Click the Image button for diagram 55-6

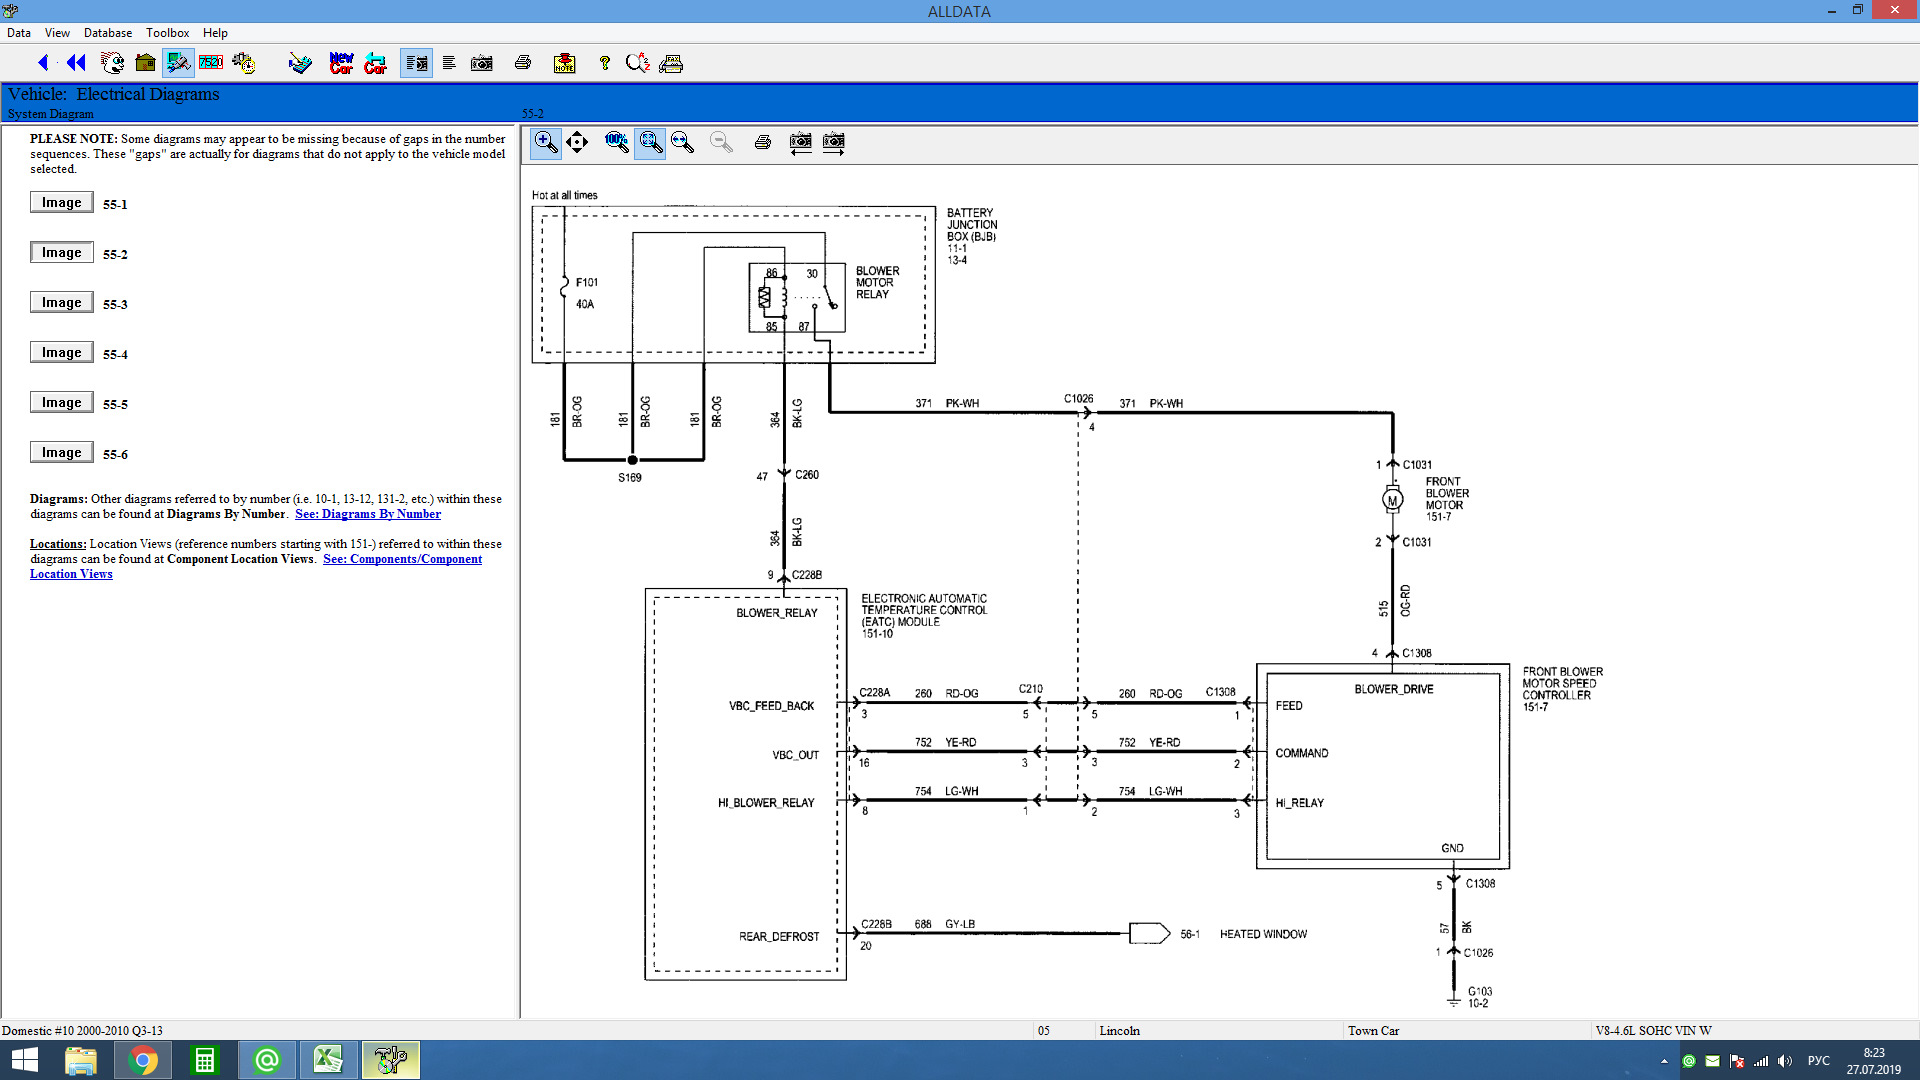point(59,452)
